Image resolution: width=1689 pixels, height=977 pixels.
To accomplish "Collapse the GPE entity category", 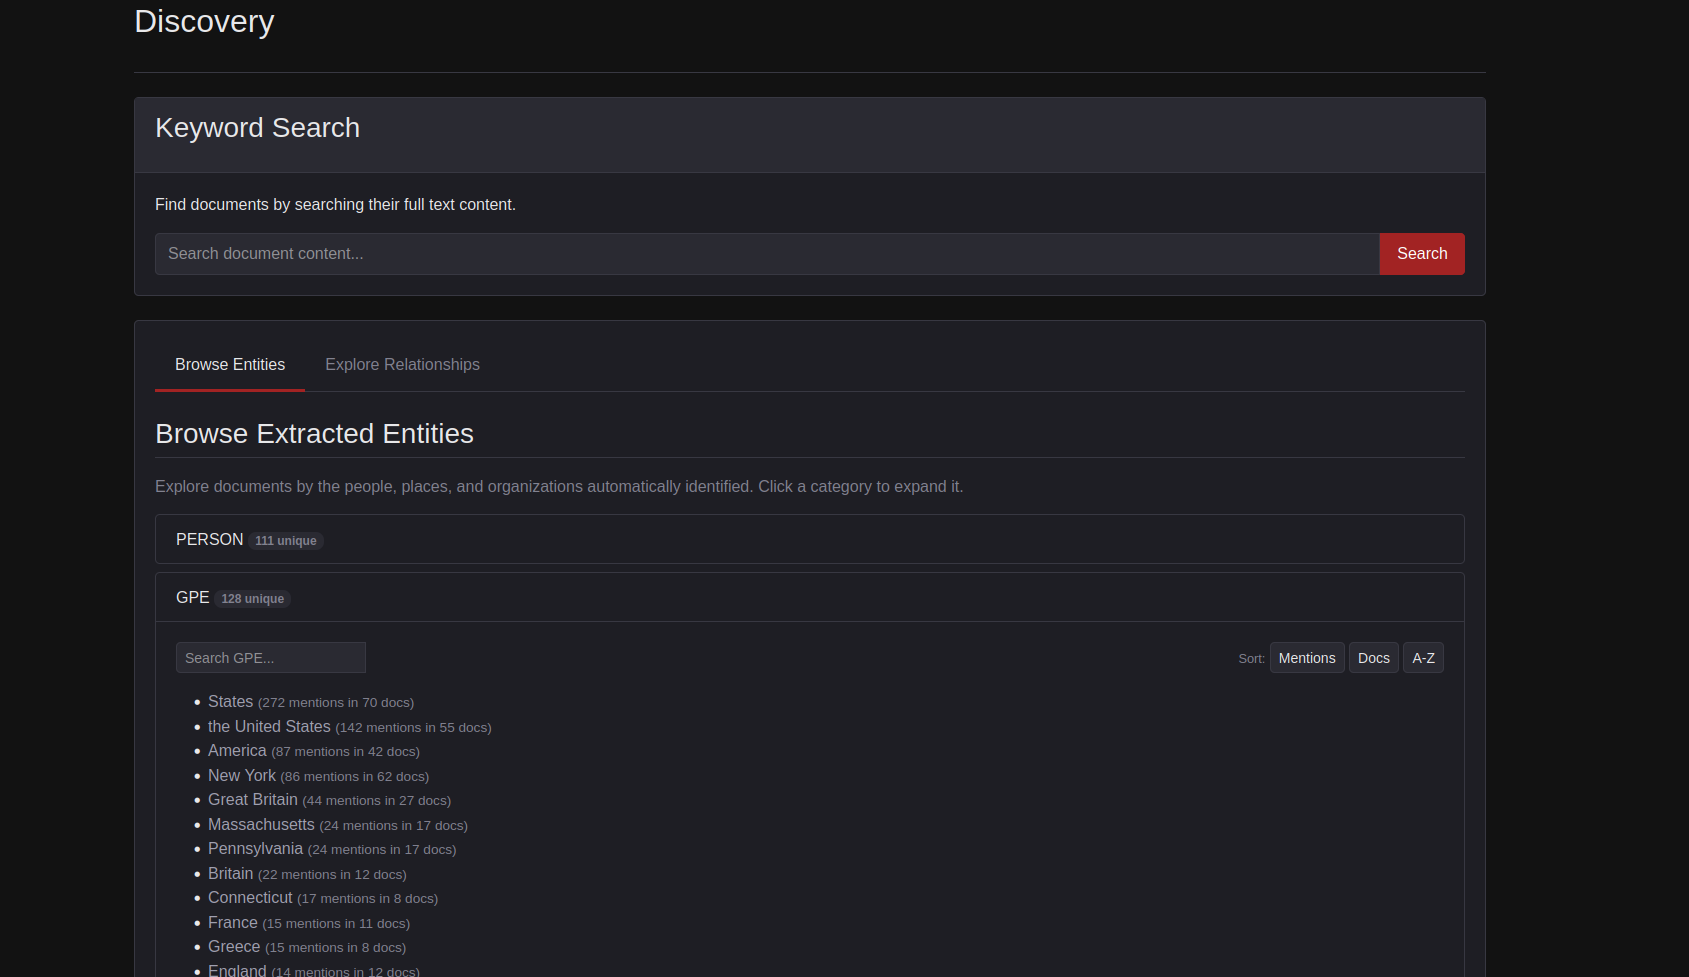I will 193,598.
